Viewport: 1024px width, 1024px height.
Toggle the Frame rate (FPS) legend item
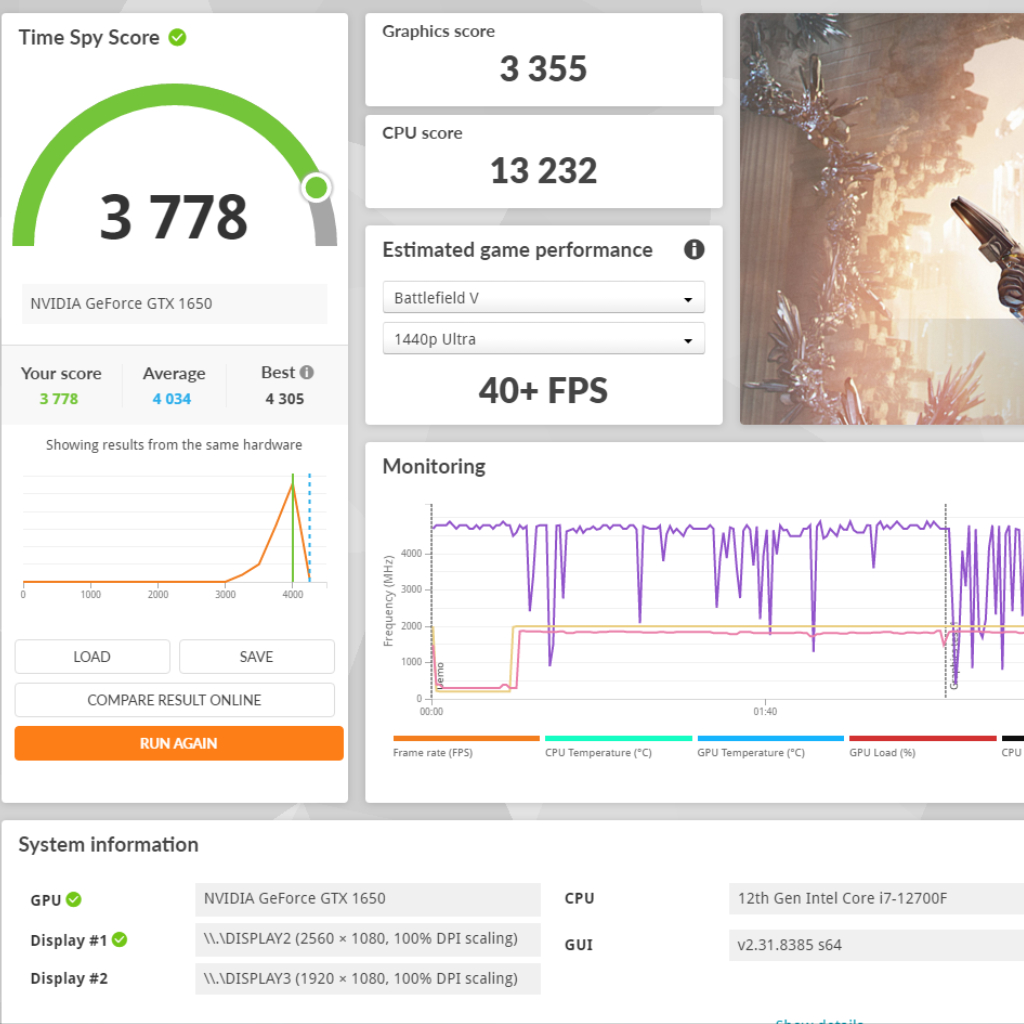(433, 752)
